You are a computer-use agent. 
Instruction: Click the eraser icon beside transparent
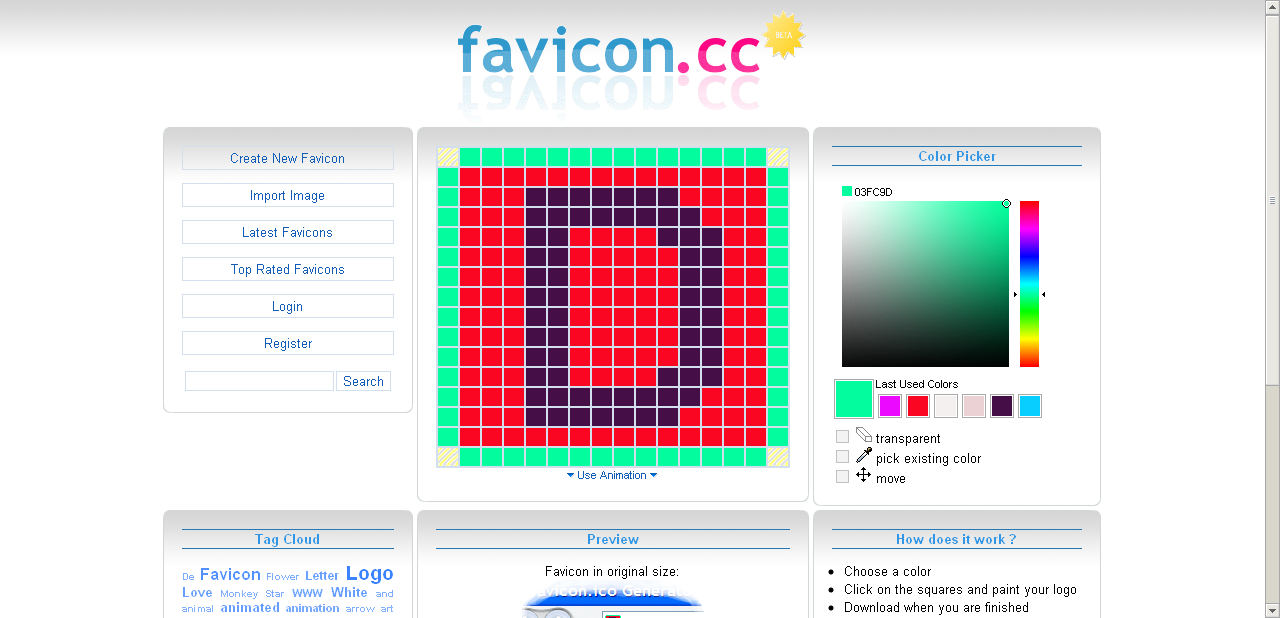[864, 435]
